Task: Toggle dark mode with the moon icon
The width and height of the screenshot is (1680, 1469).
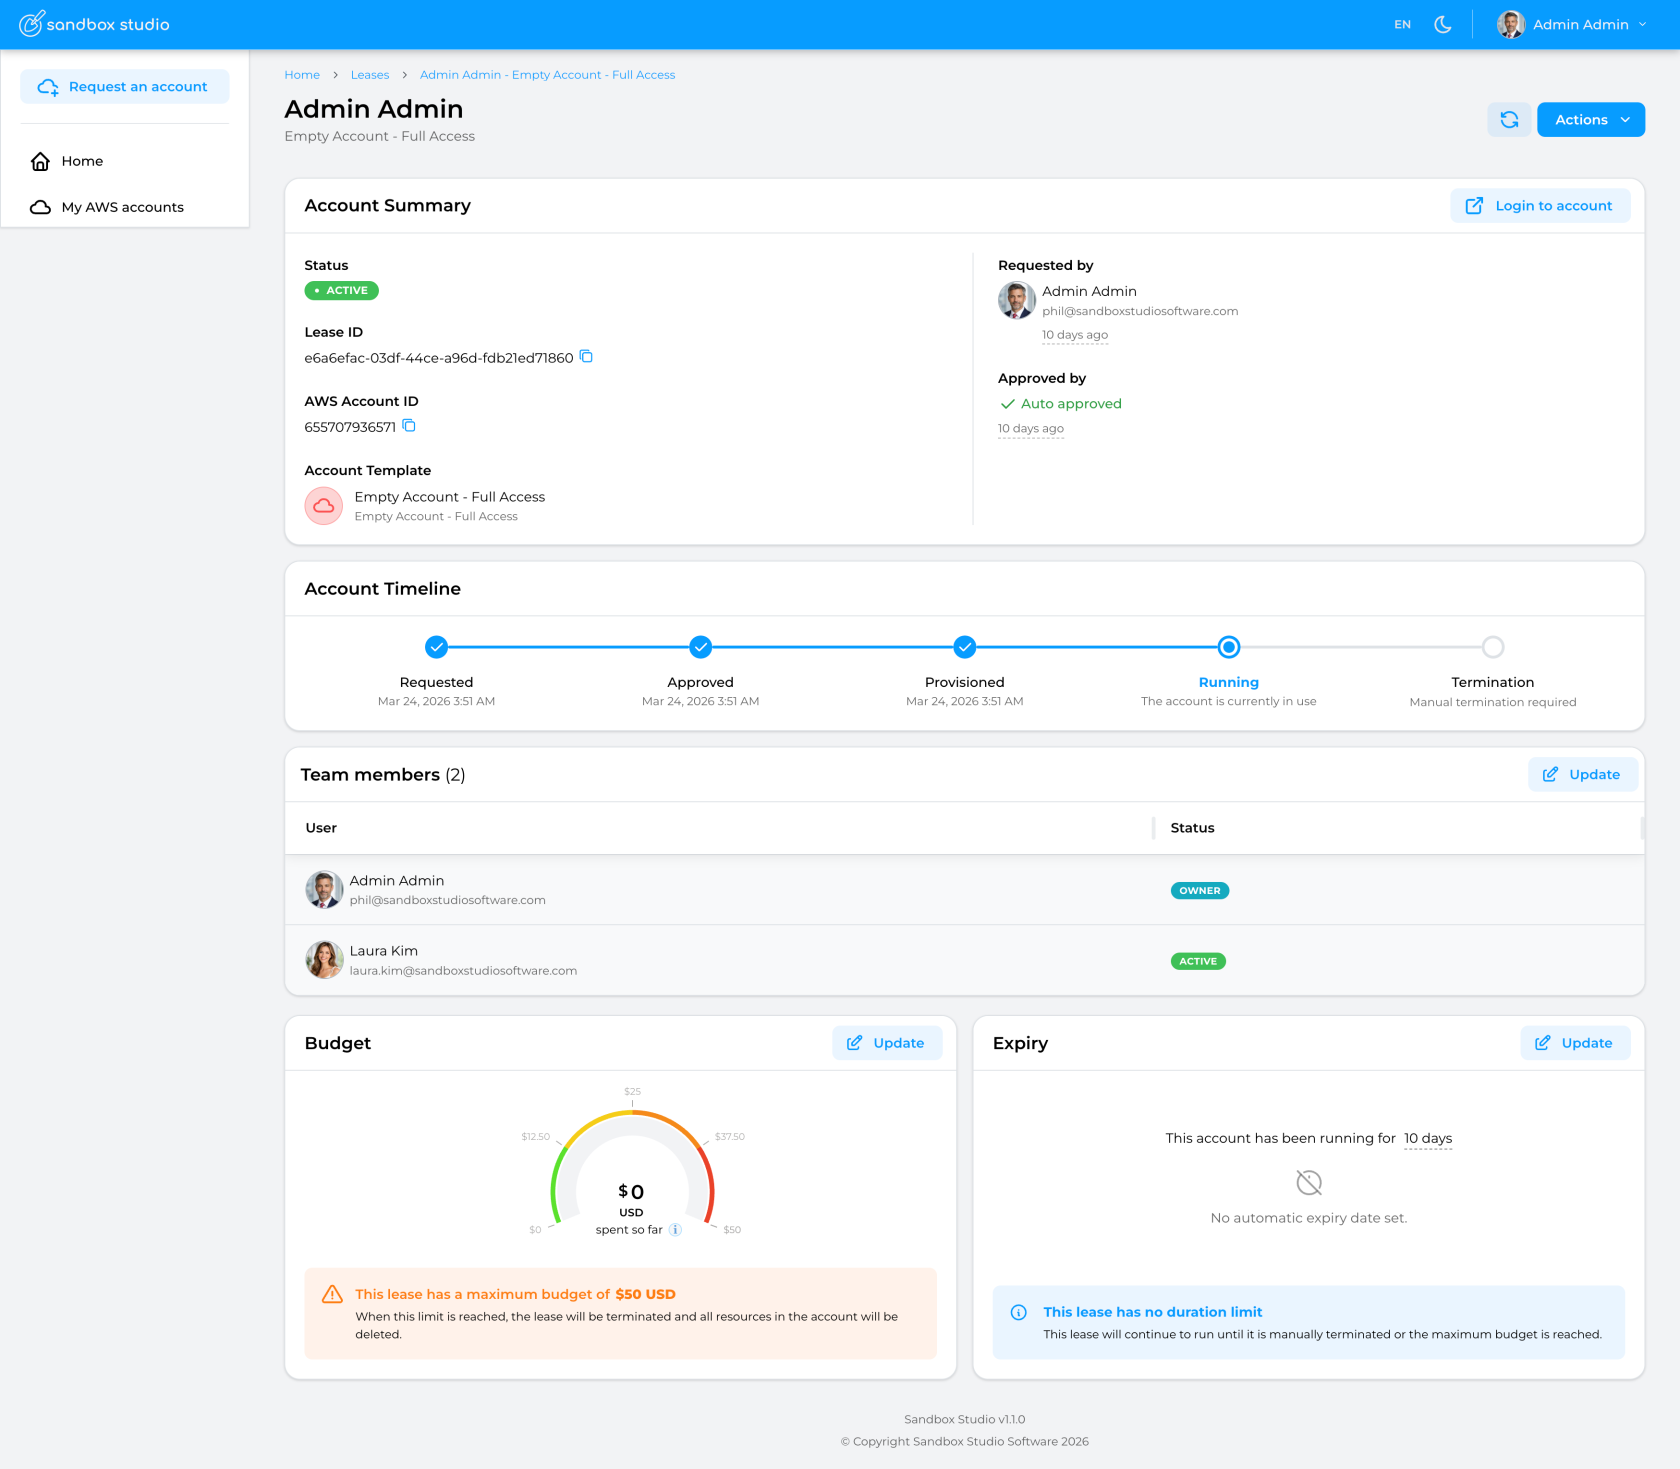Action: (1442, 24)
